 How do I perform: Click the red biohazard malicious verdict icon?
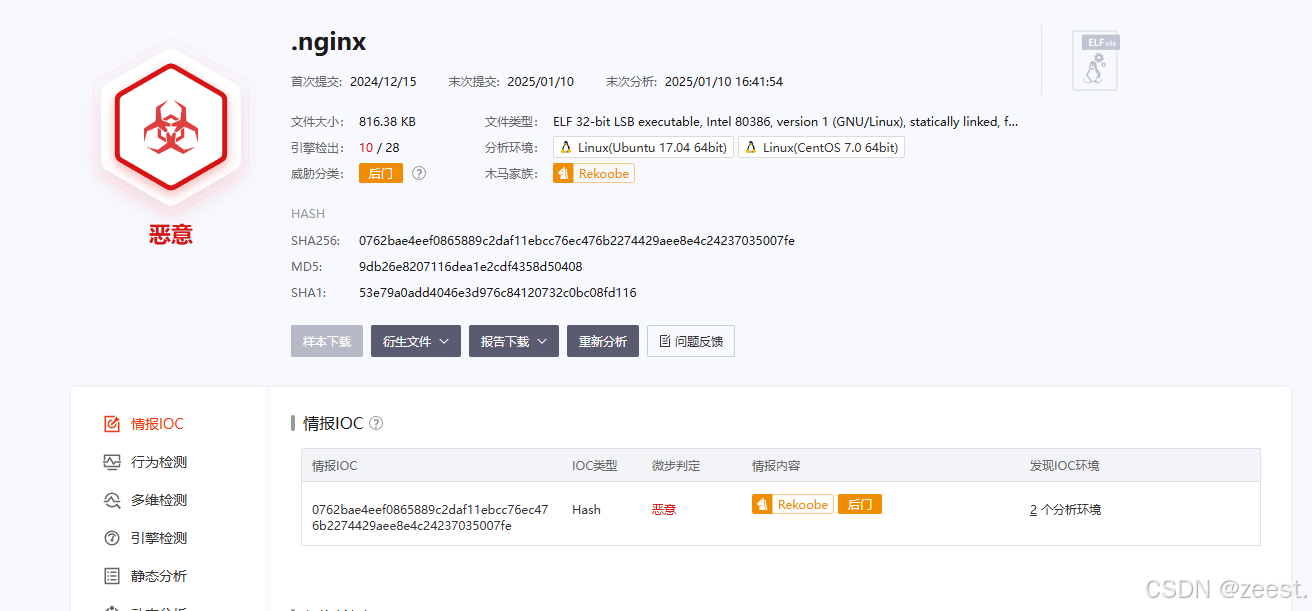171,125
